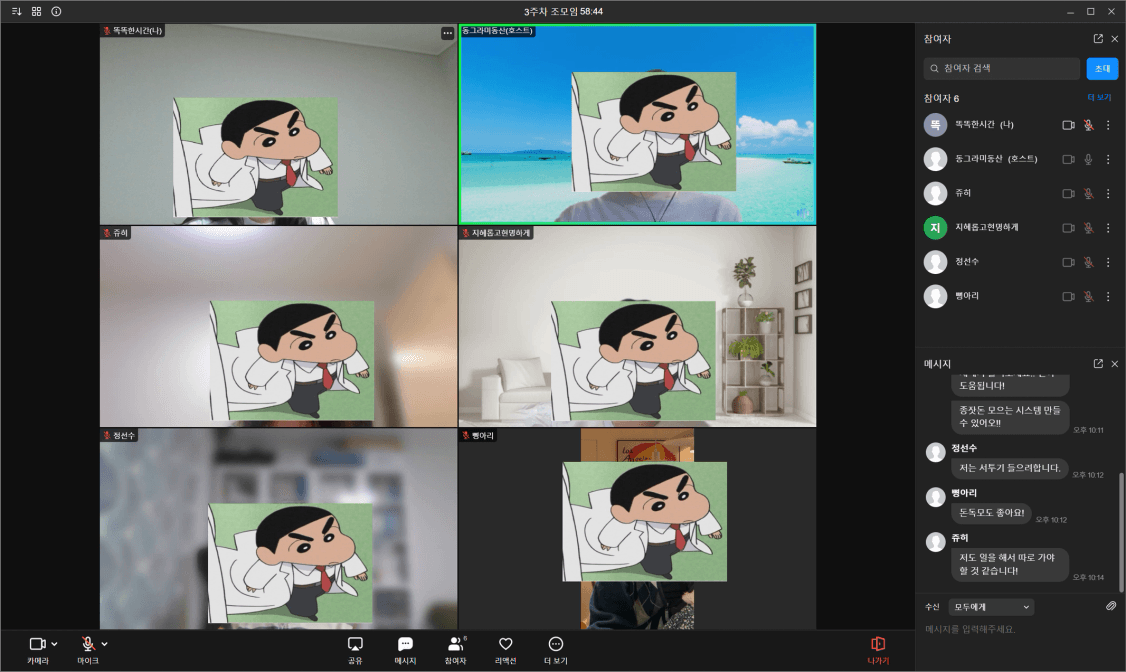Viewport: 1126px width, 672px height.
Task: Select 뻥아리 video tile
Action: pos(638,529)
